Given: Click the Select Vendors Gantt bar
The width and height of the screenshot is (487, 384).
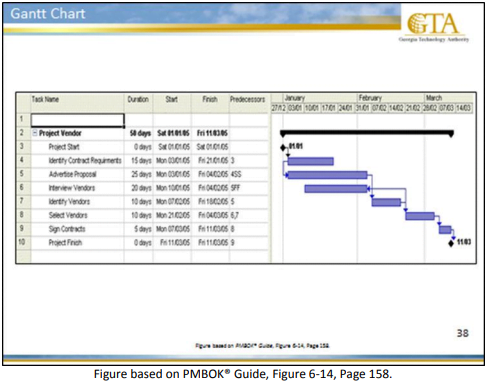Looking at the screenshot, I should point(420,216).
